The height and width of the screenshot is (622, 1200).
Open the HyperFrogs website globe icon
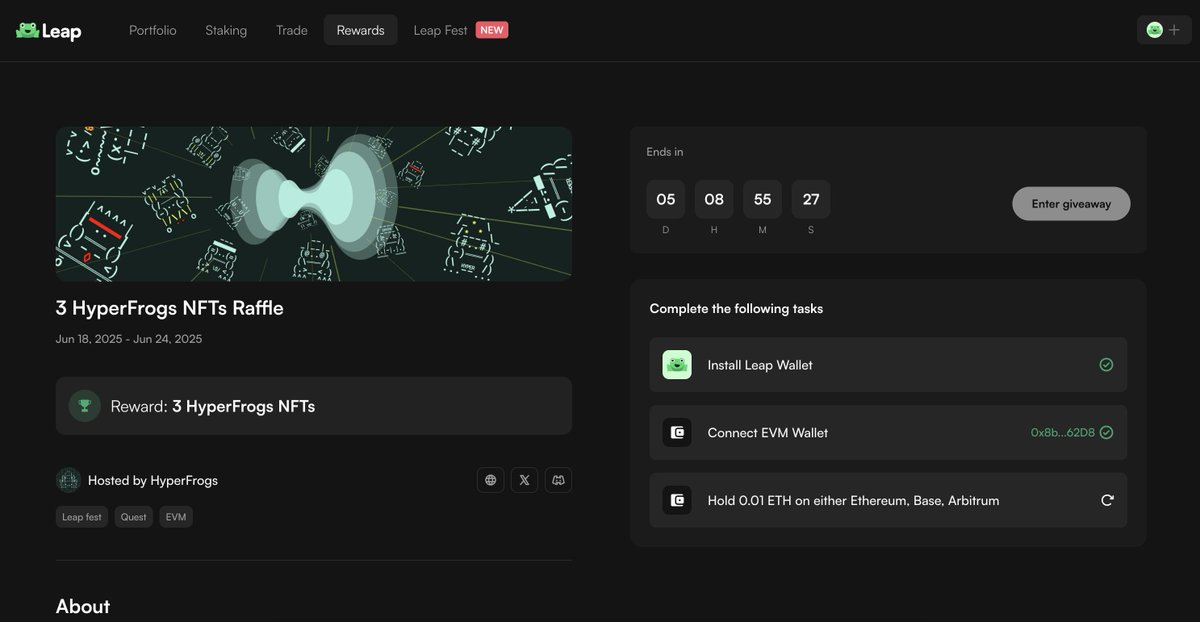point(490,480)
